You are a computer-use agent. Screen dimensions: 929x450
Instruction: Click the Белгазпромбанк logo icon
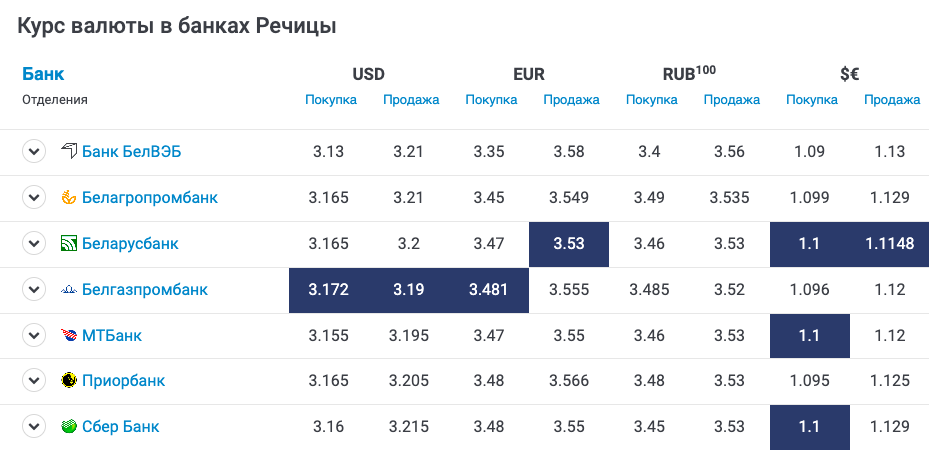point(69,289)
